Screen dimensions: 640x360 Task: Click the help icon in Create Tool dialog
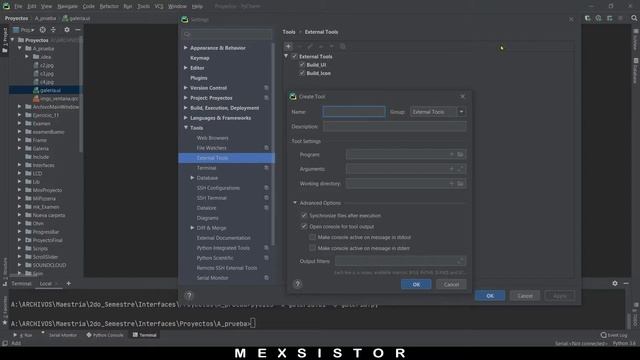tap(298, 284)
